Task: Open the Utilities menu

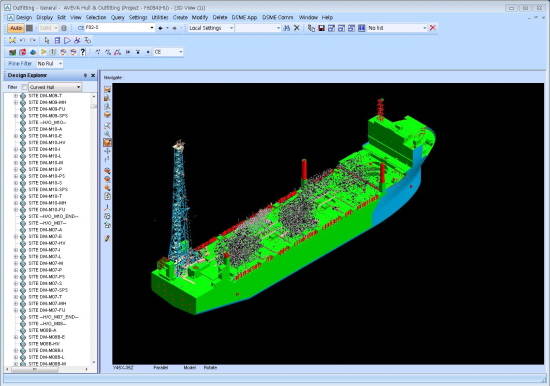Action: 160,17
